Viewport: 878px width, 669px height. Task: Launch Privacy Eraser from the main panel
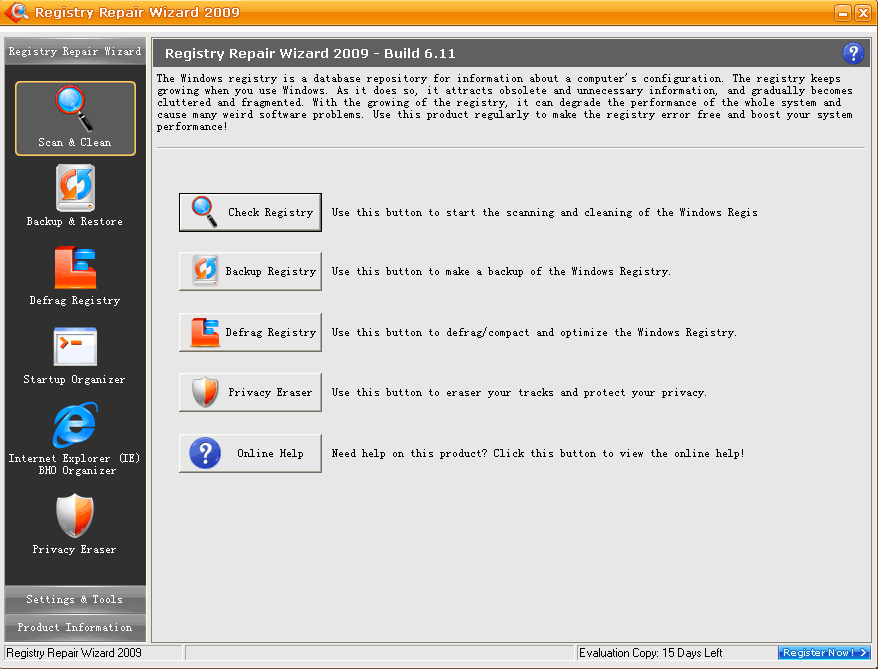250,392
